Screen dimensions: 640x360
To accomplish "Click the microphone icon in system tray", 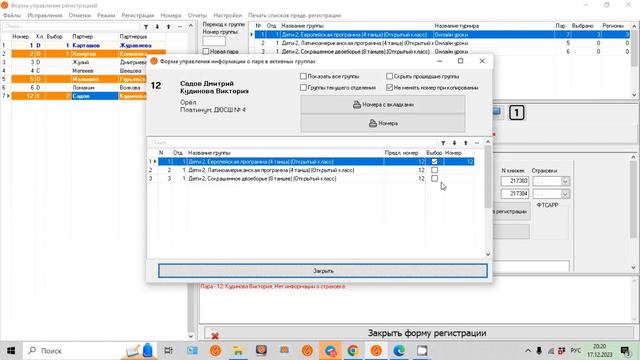I will click(539, 351).
